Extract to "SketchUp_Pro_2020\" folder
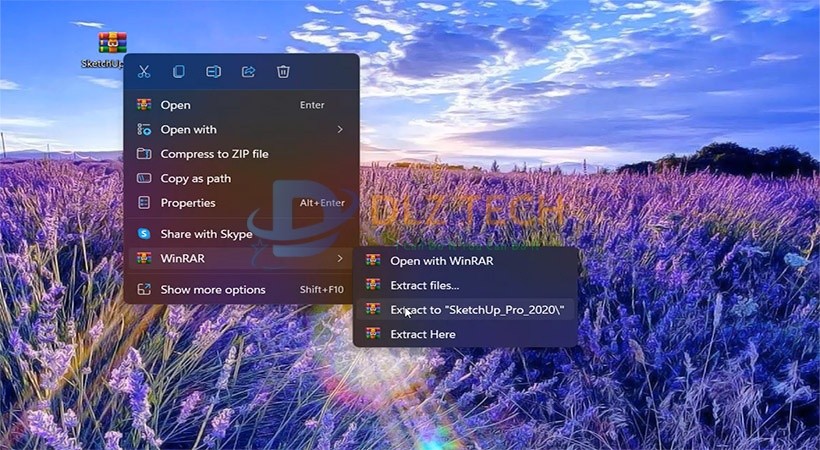The height and width of the screenshot is (450, 820). click(x=477, y=310)
